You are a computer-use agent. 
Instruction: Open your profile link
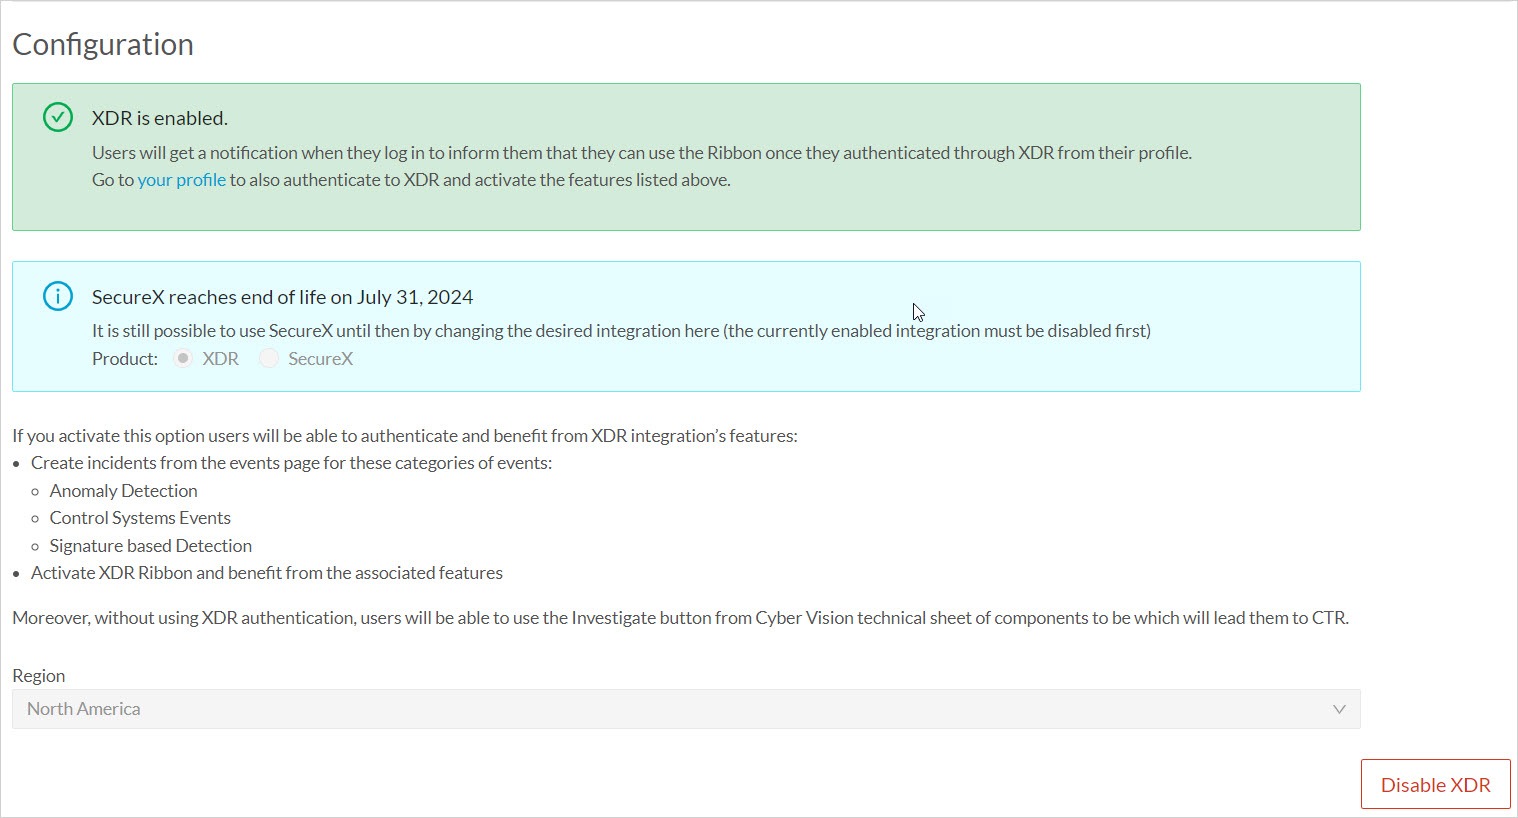click(x=181, y=179)
